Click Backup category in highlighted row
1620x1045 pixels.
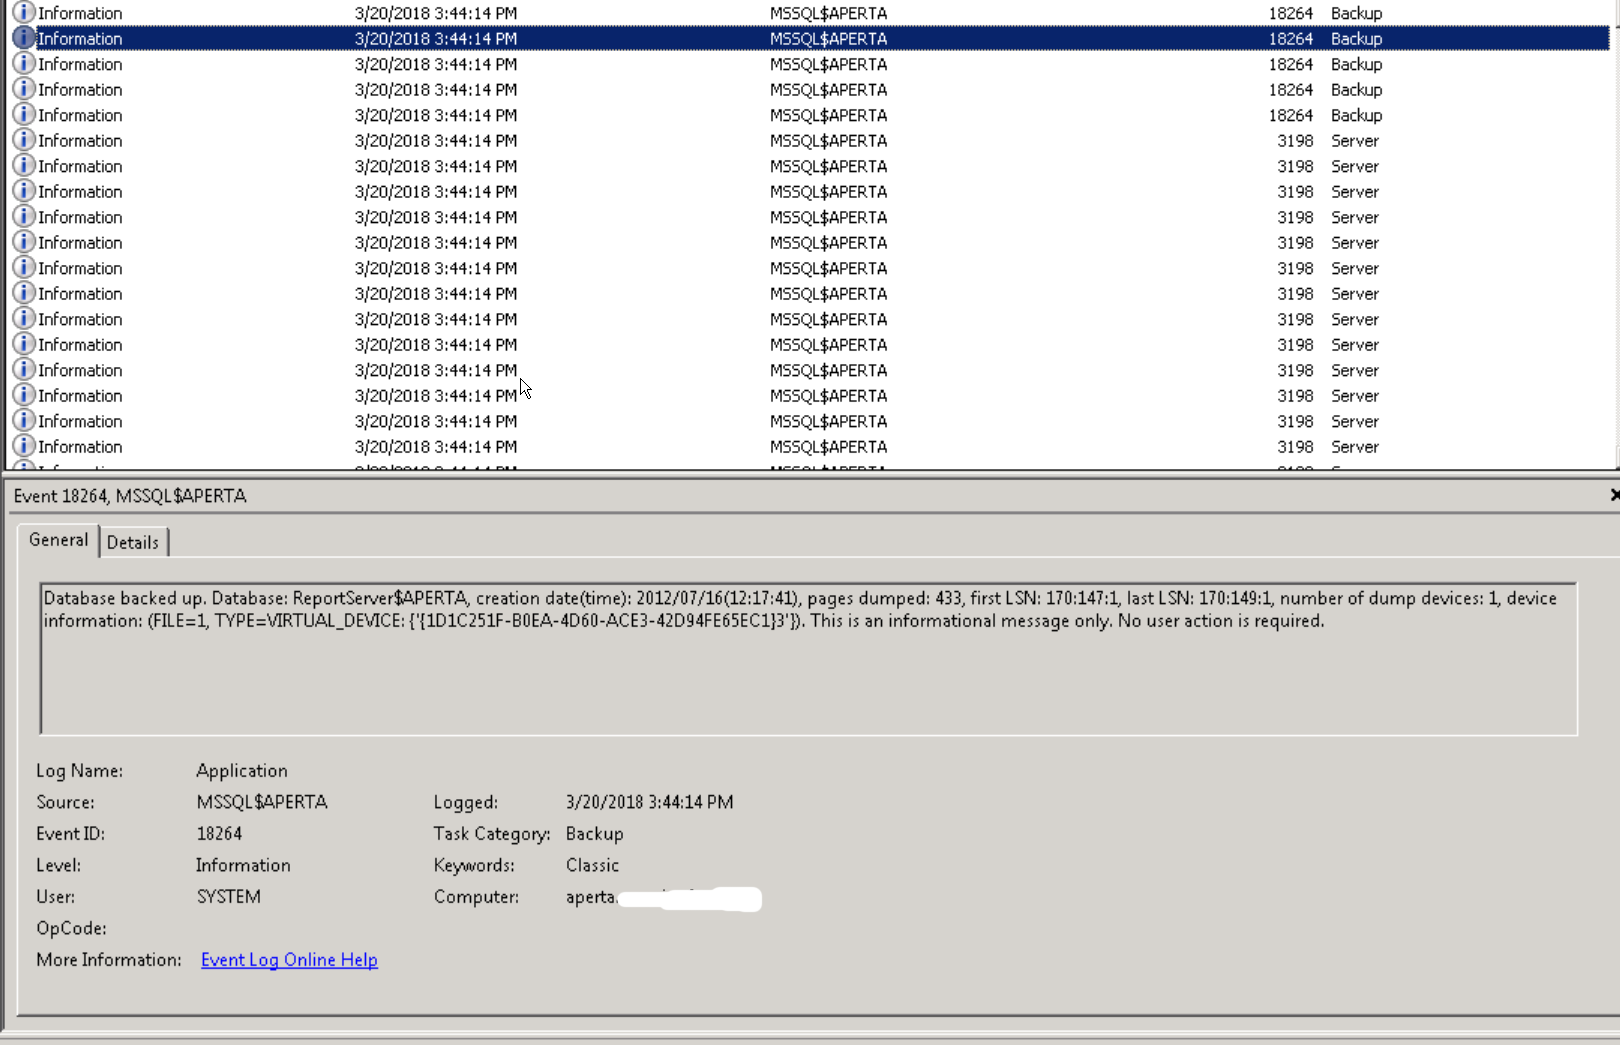coord(1356,39)
